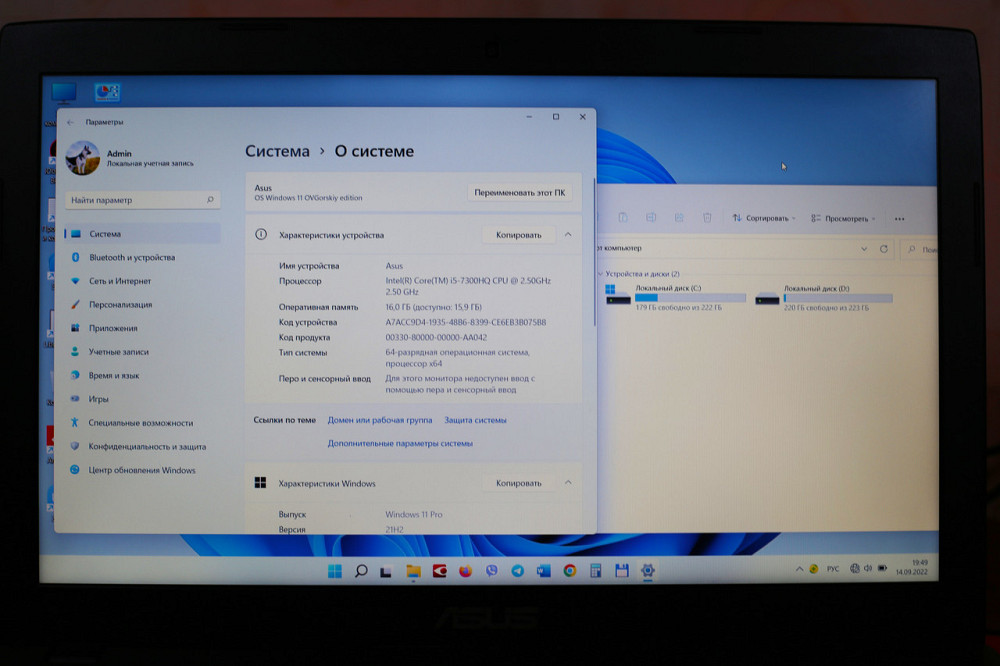This screenshot has width=1000, height=666.
Task: Collapse the Устройства и диски group
Action: pos(601,273)
